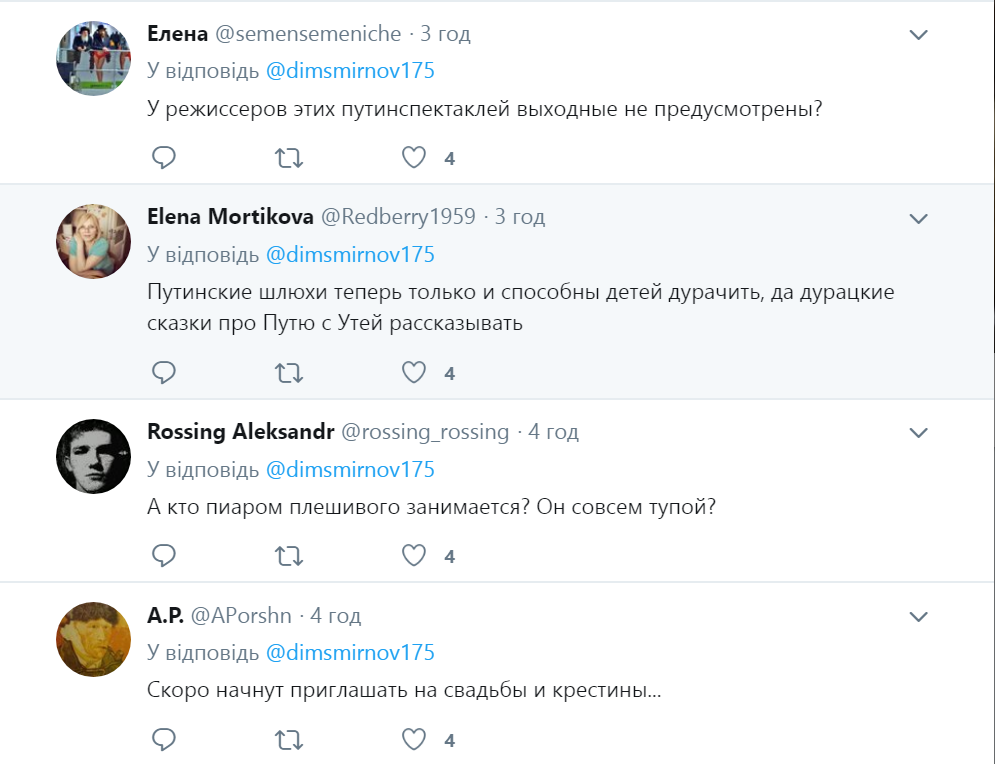
Task: Retweet A.P.'s tweet about свадьбы
Action: pos(288,740)
